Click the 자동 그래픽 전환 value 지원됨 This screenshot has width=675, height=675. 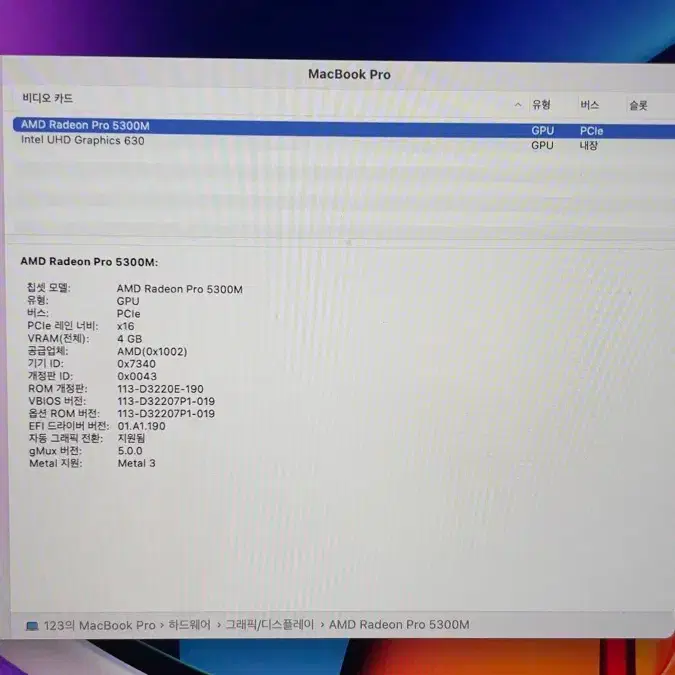click(131, 438)
